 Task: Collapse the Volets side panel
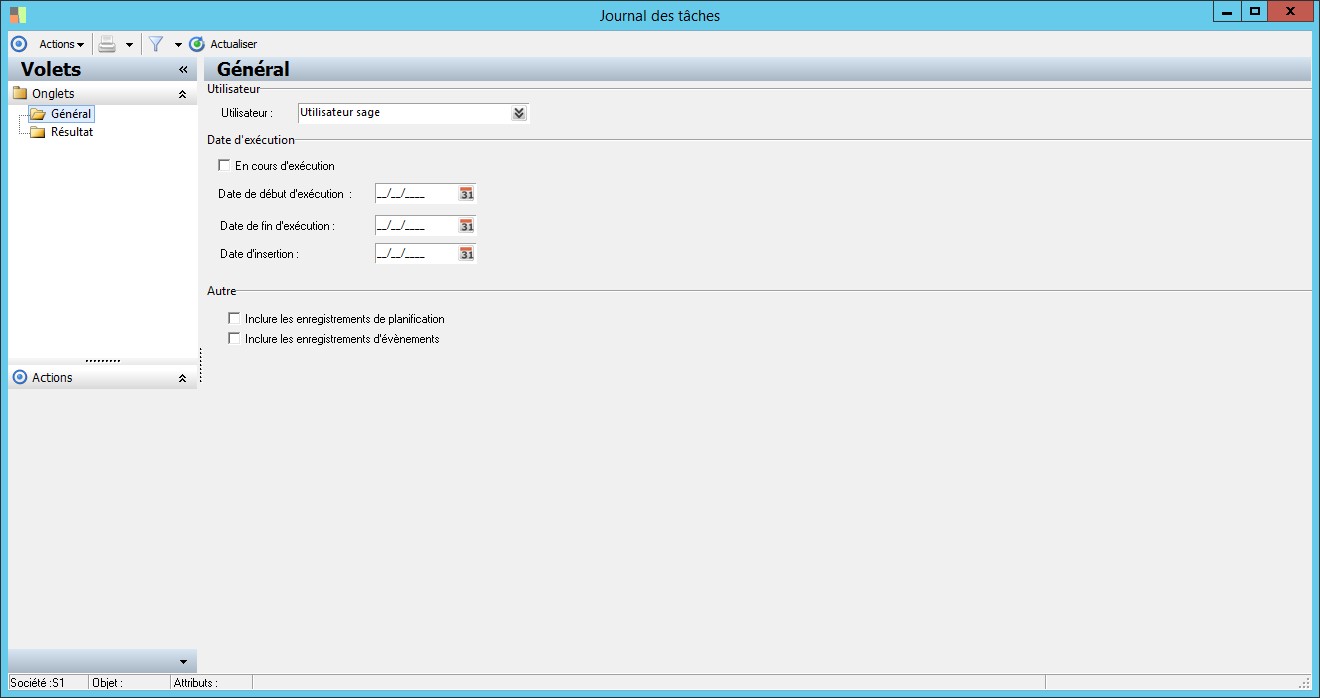183,69
